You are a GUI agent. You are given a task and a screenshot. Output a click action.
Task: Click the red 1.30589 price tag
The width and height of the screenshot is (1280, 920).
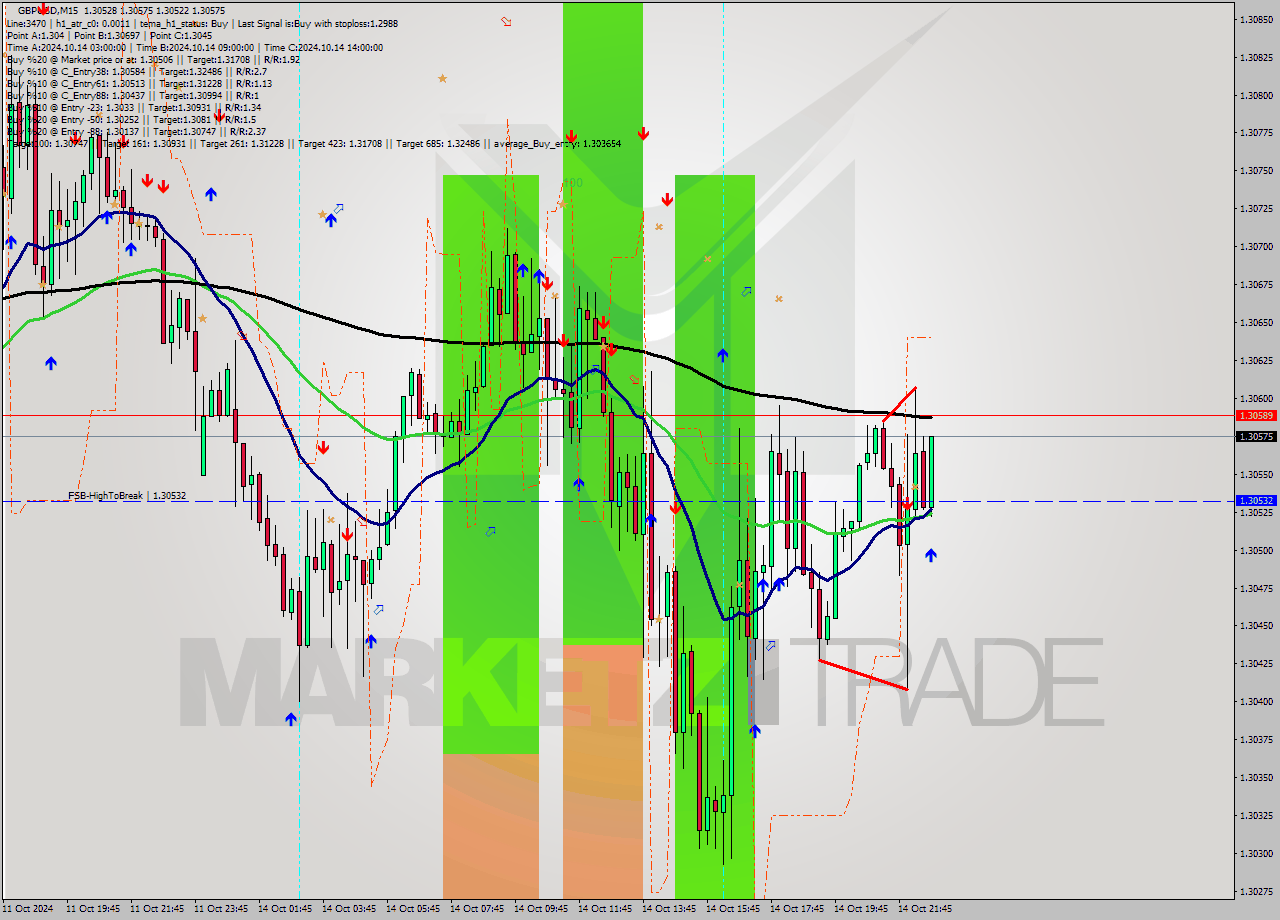(1255, 415)
